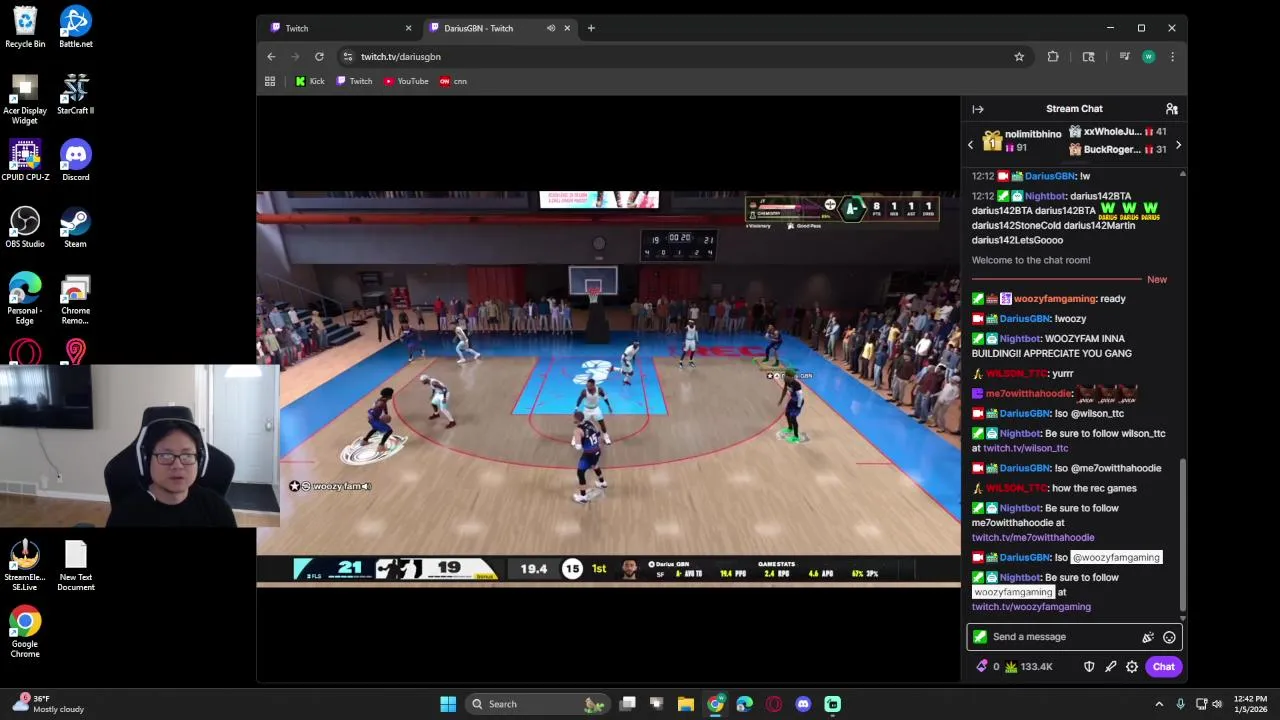Close the DariusGBN - Twitch tab
The width and height of the screenshot is (1280, 720).
point(567,28)
